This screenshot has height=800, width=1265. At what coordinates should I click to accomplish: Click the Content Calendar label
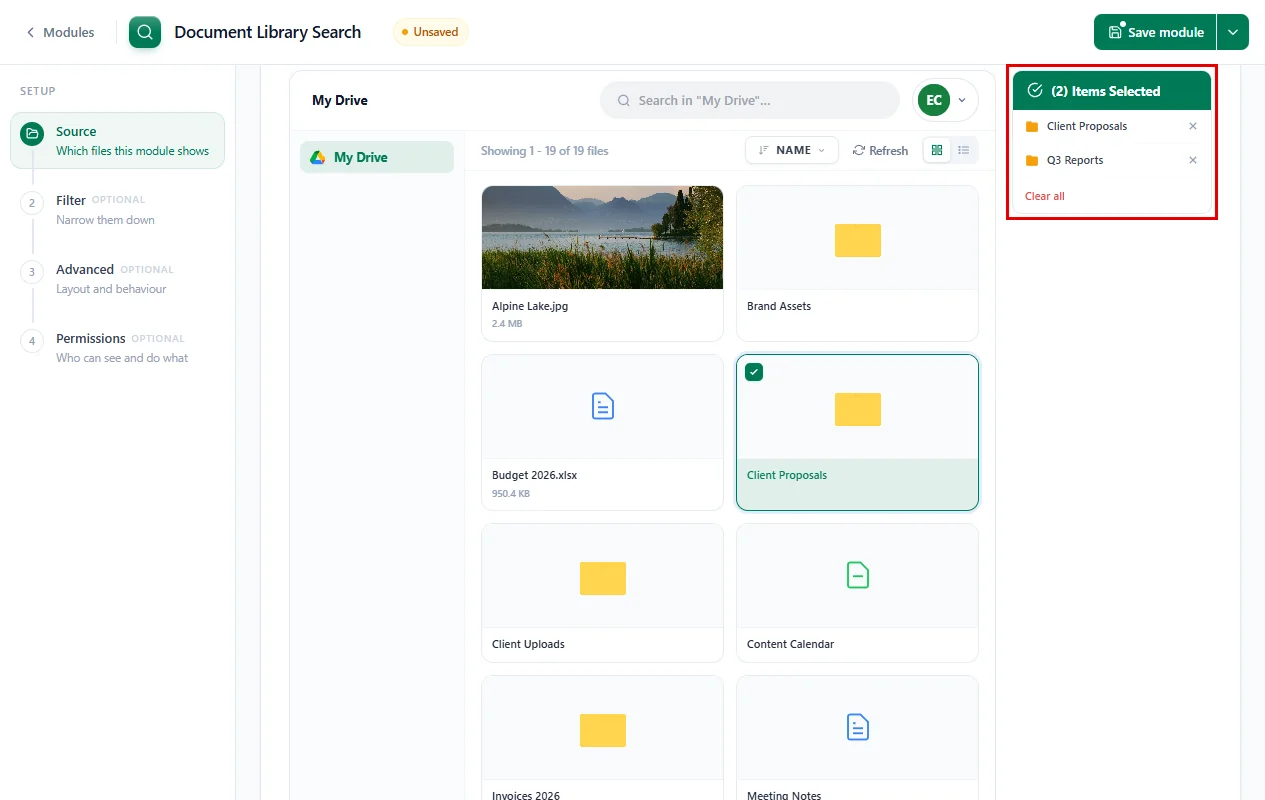(790, 644)
